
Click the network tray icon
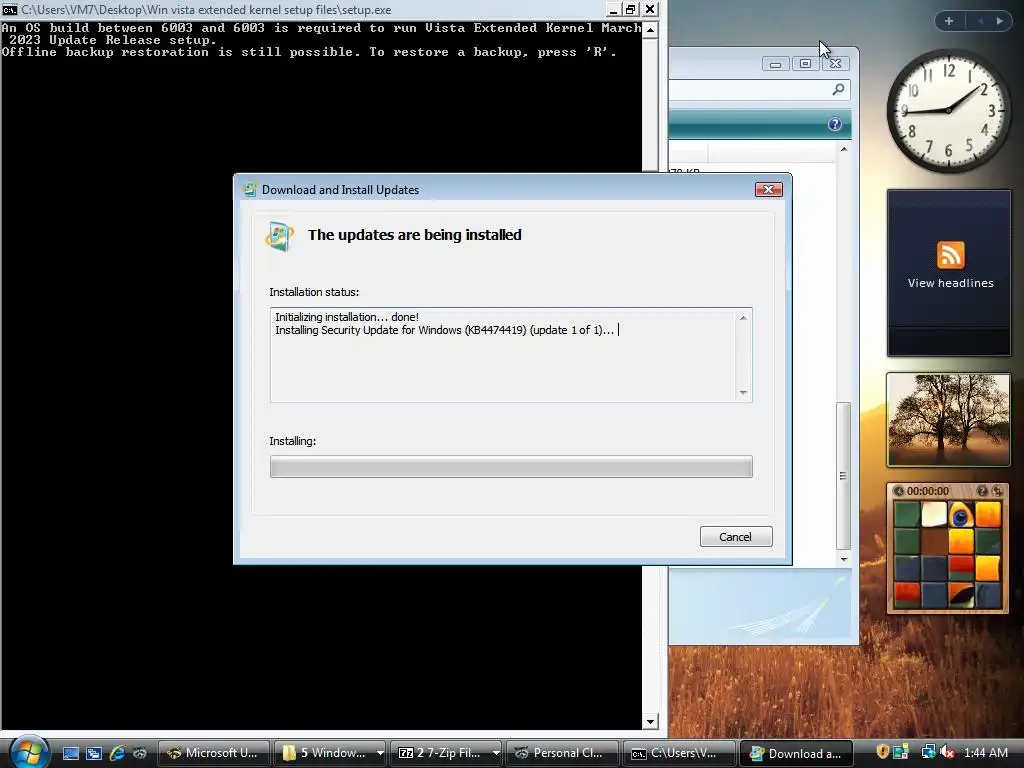point(927,752)
